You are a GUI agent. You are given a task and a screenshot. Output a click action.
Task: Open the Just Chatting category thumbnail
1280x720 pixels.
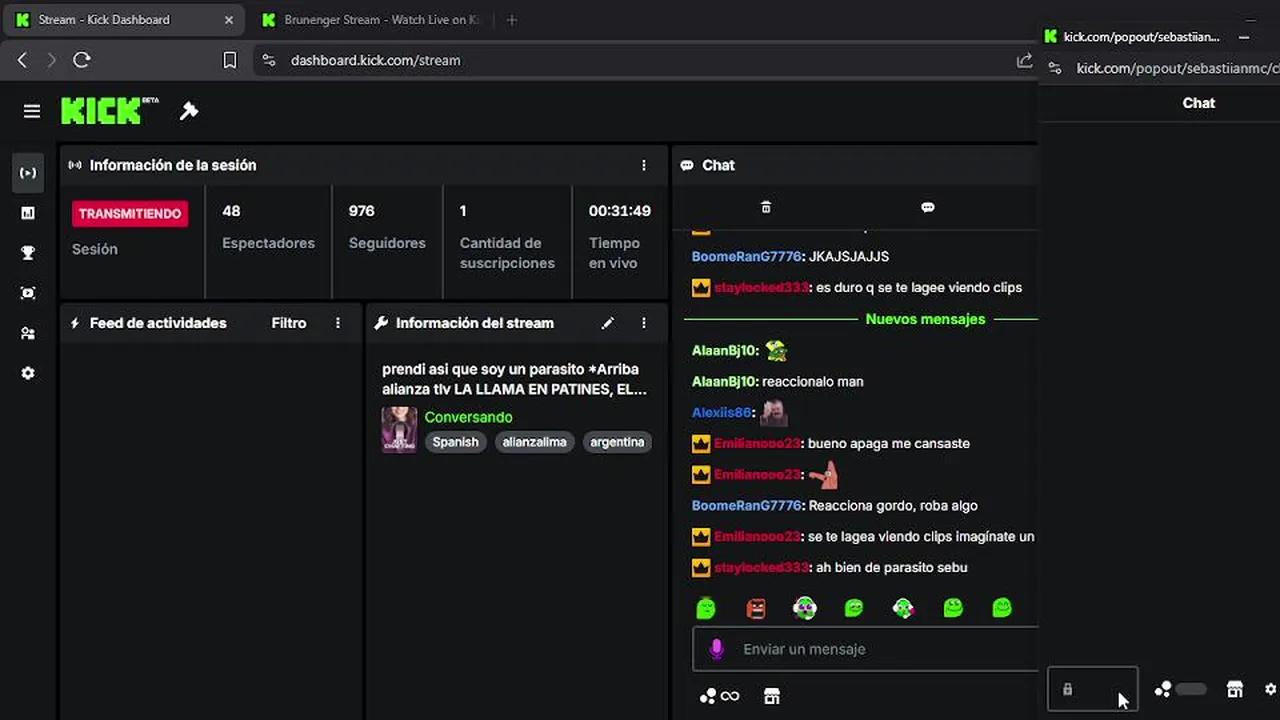[x=399, y=430]
